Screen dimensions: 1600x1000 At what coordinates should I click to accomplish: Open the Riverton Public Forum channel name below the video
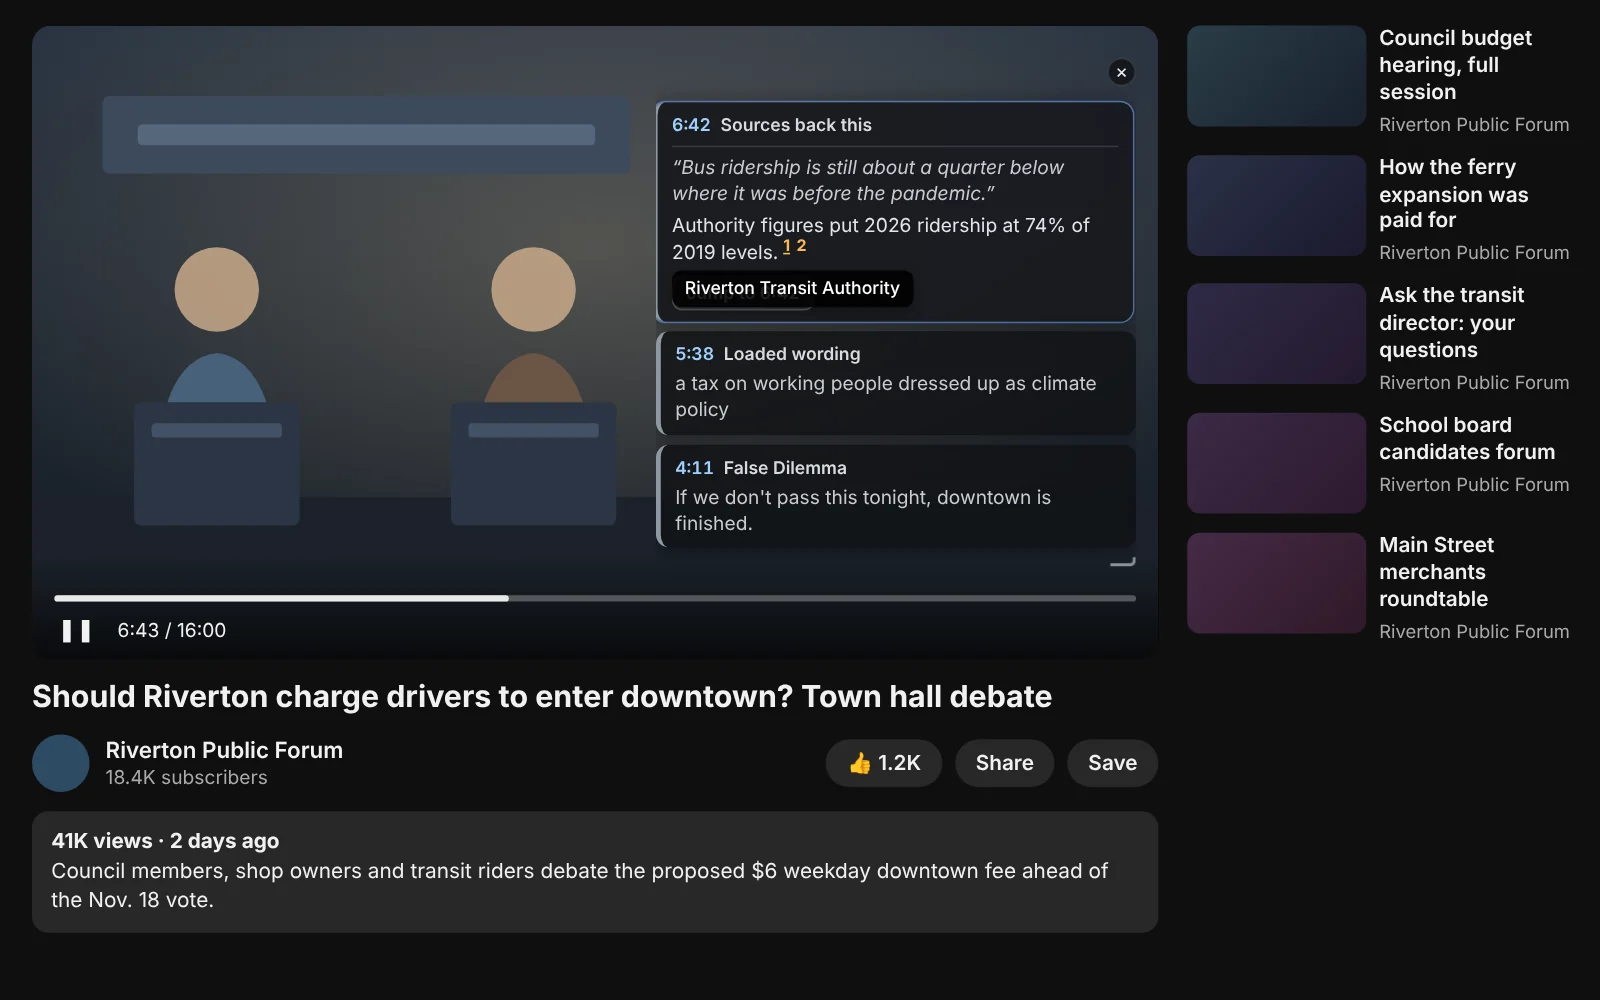224,750
